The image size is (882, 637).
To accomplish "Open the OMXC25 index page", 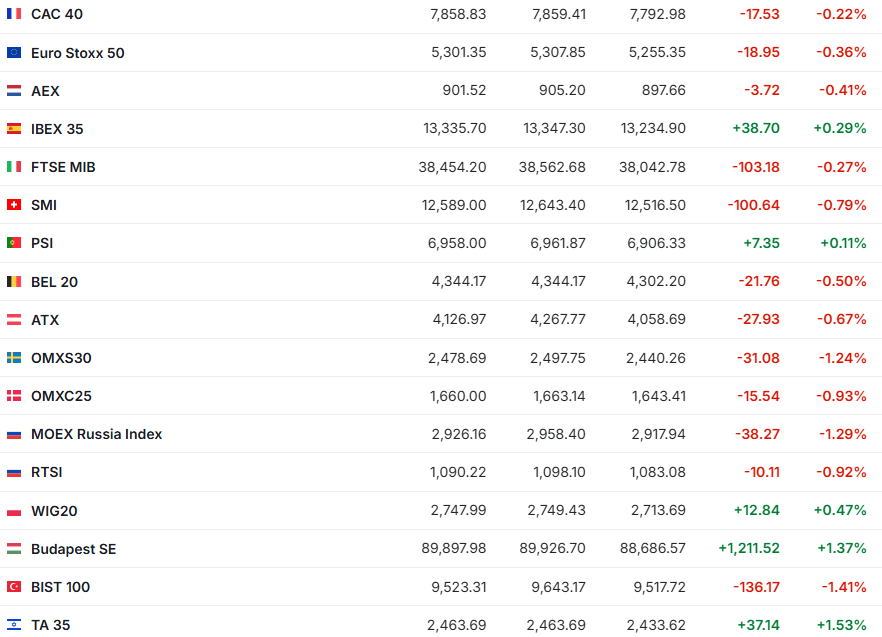I will (61, 396).
